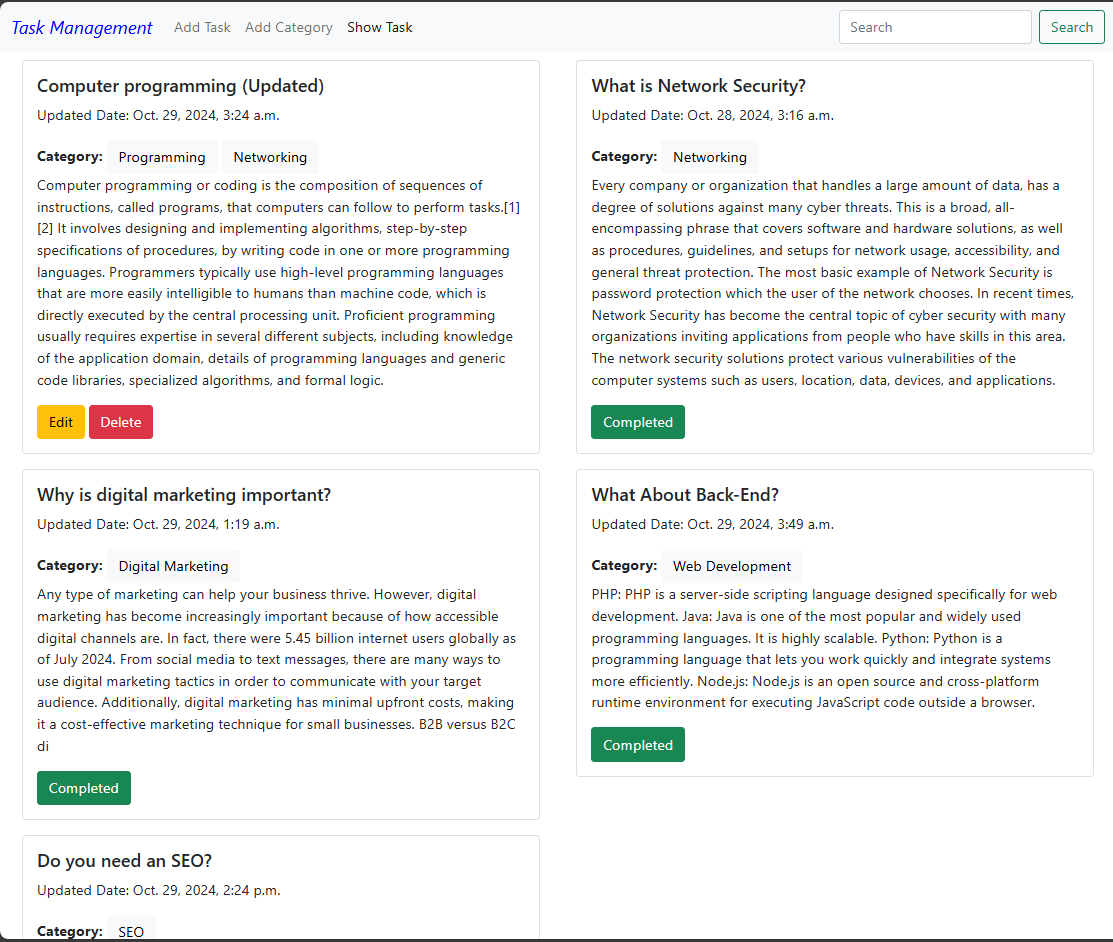1113x942 pixels.
Task: Focus the Search text field
Action: pyautogui.click(x=935, y=27)
